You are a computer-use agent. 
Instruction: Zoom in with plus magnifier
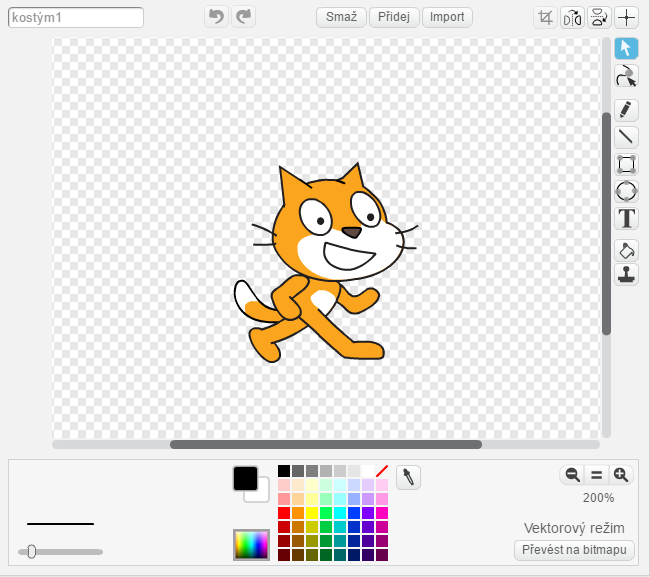621,475
